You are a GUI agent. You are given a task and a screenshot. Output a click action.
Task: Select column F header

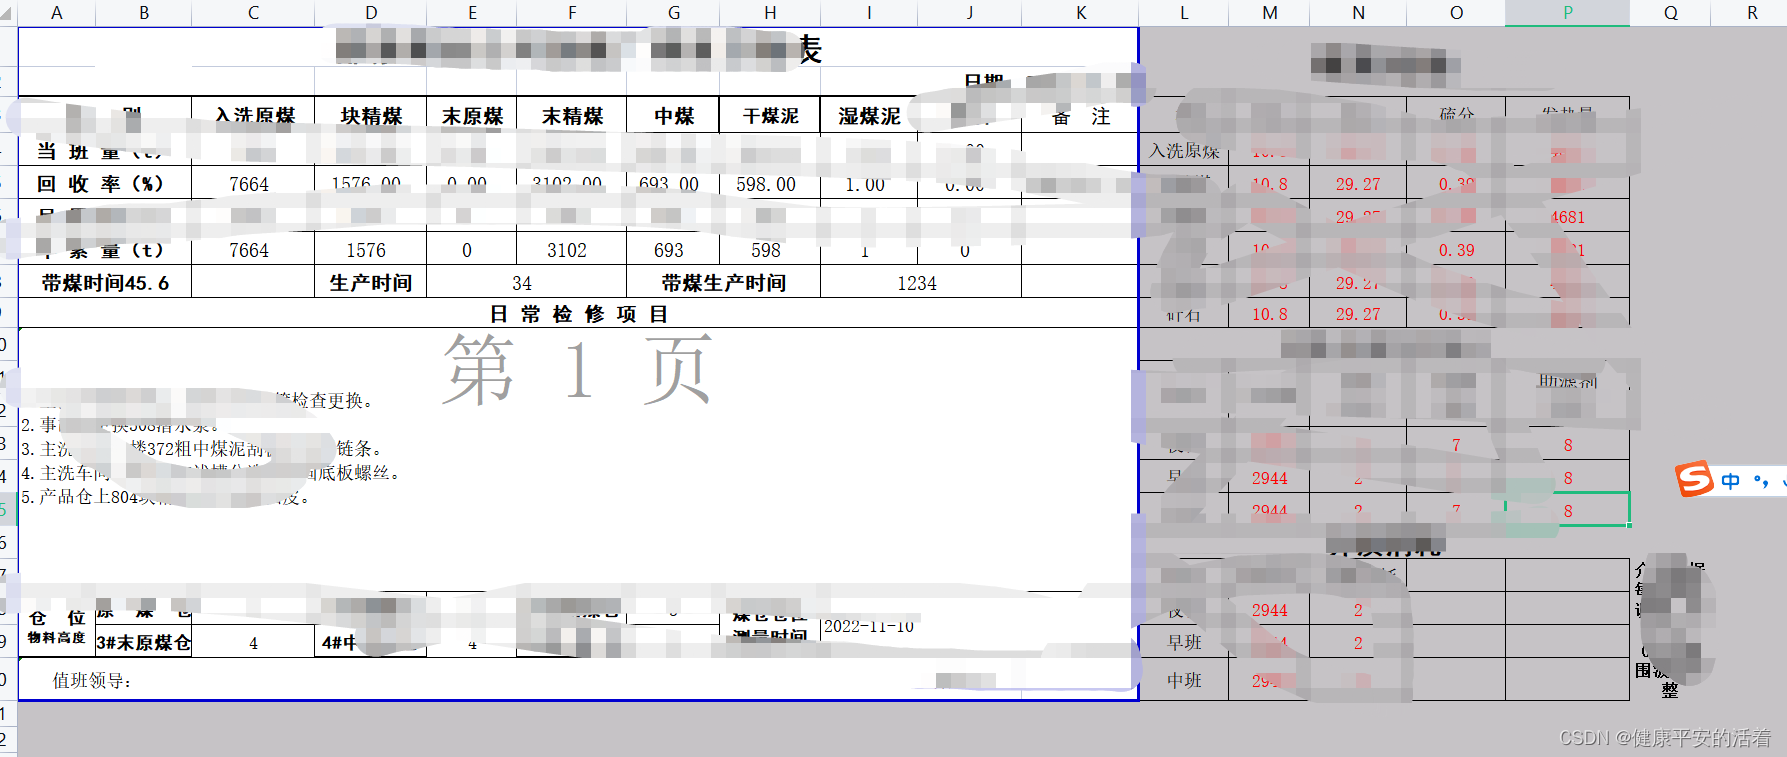pyautogui.click(x=572, y=13)
